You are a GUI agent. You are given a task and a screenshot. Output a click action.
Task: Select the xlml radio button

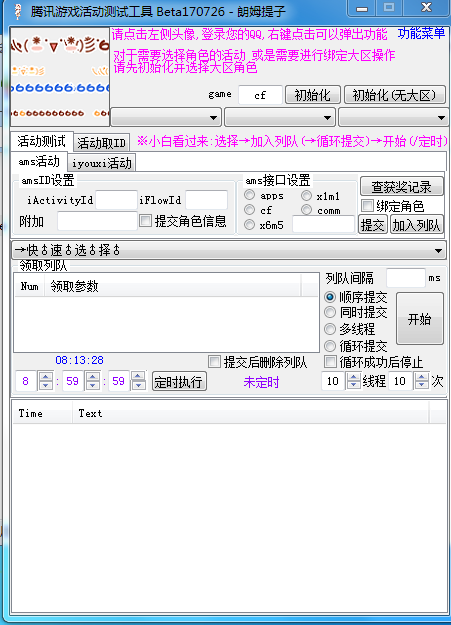click(x=306, y=196)
